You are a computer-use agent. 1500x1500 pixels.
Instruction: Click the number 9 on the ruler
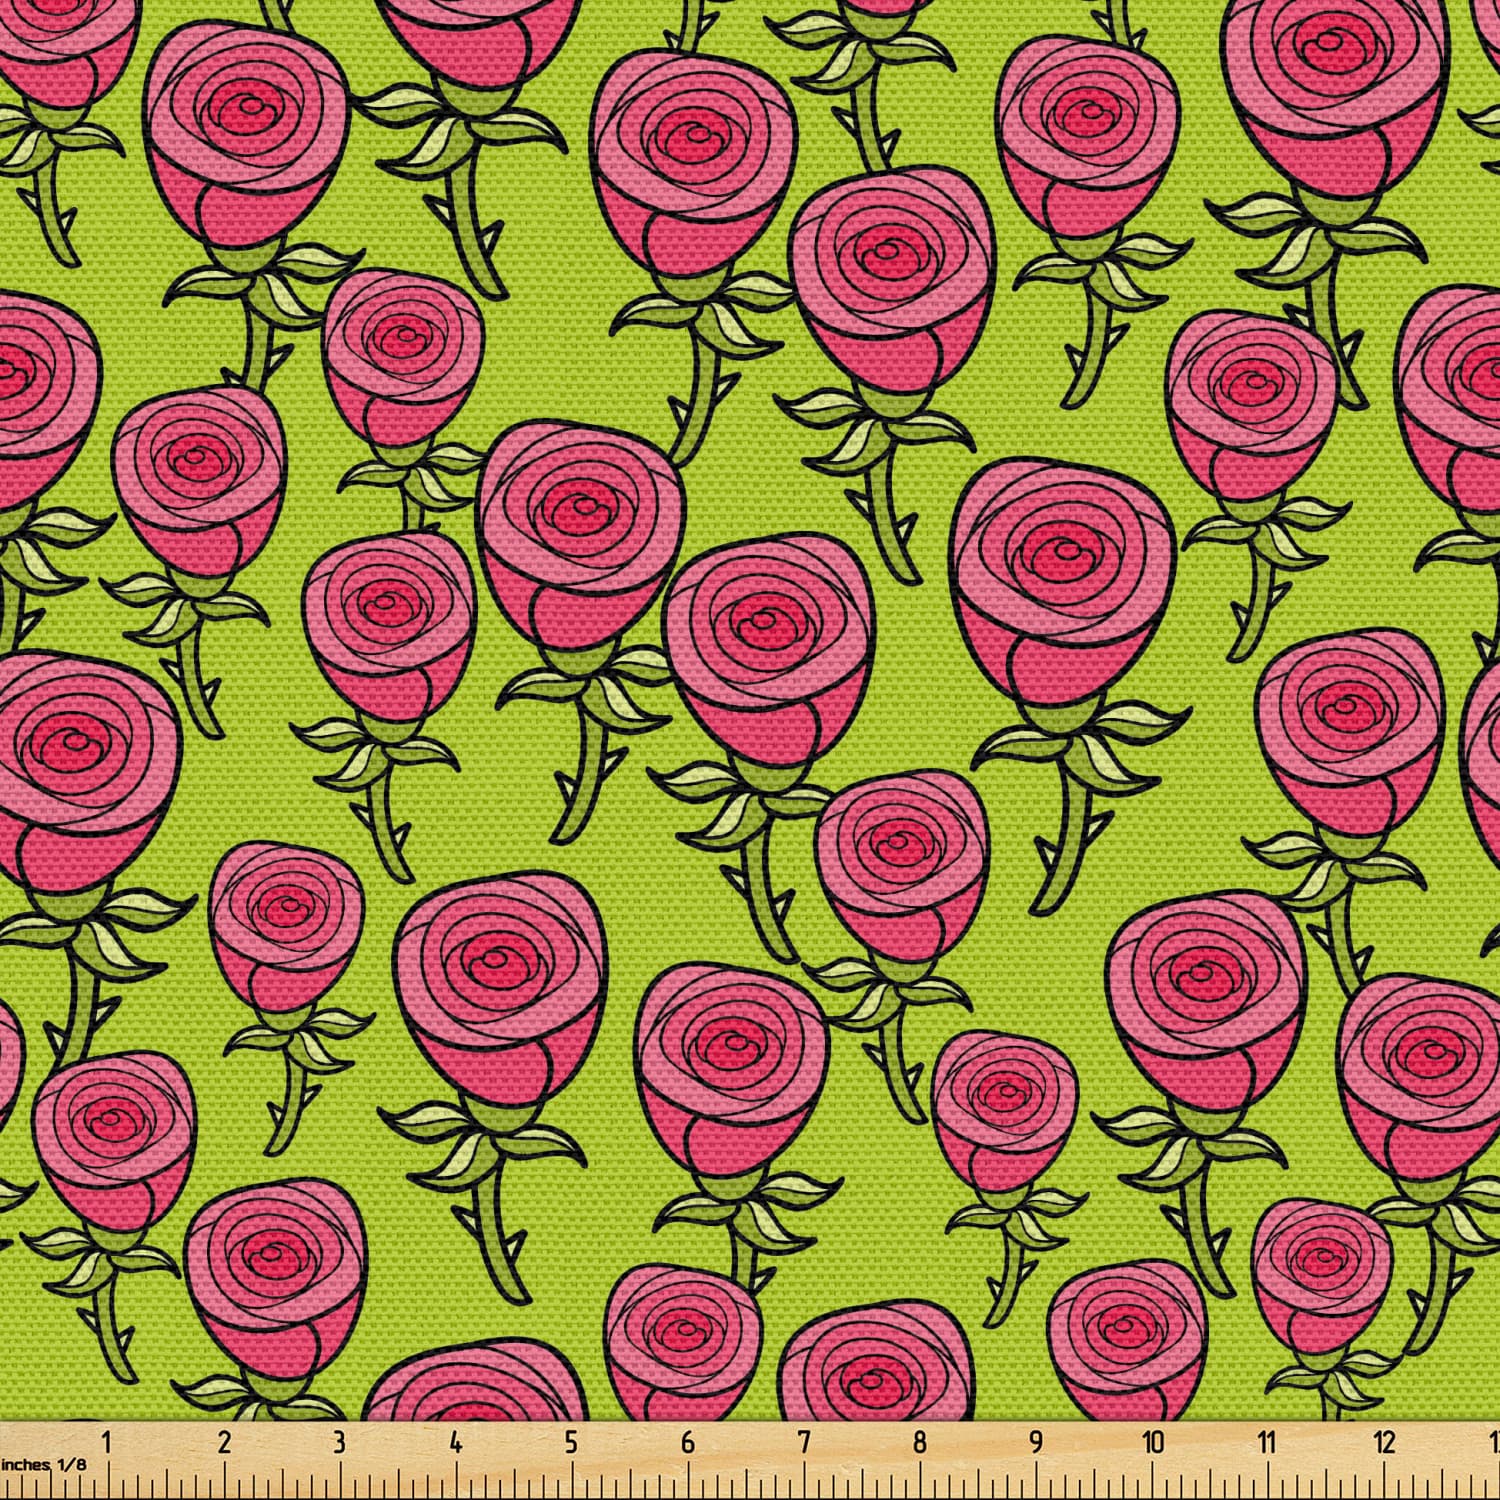pyautogui.click(x=1035, y=1443)
